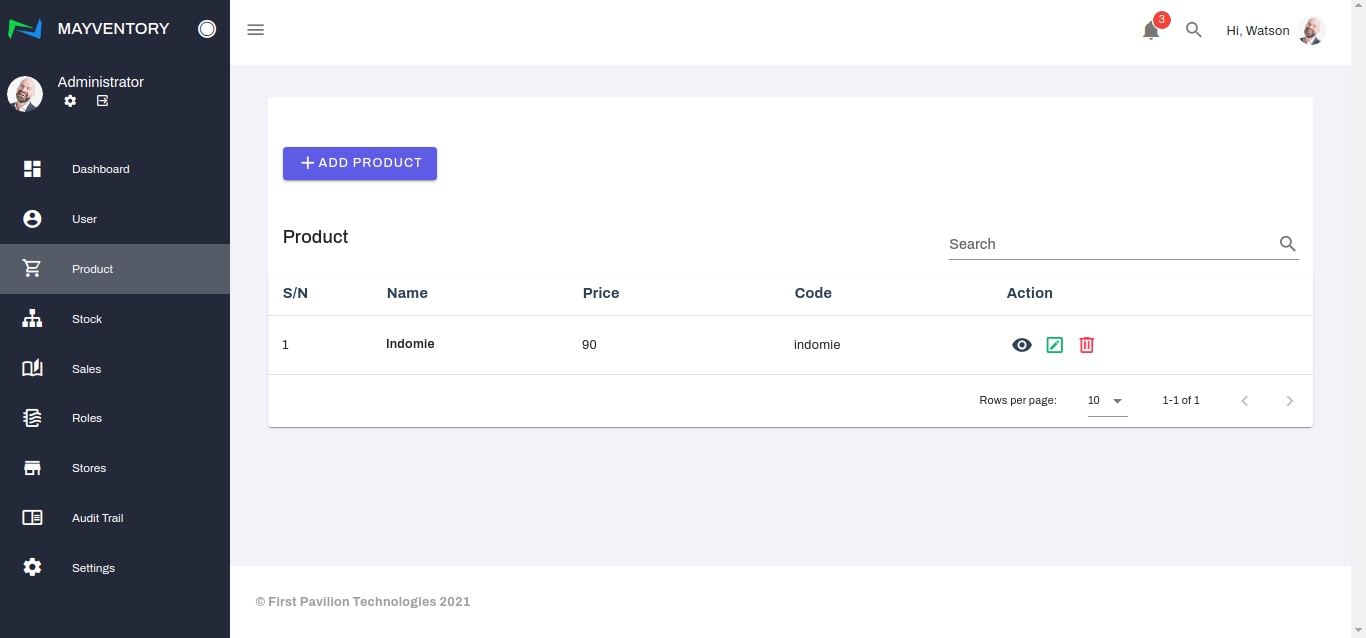
Task: Click into the product Search field
Action: coord(1108,244)
